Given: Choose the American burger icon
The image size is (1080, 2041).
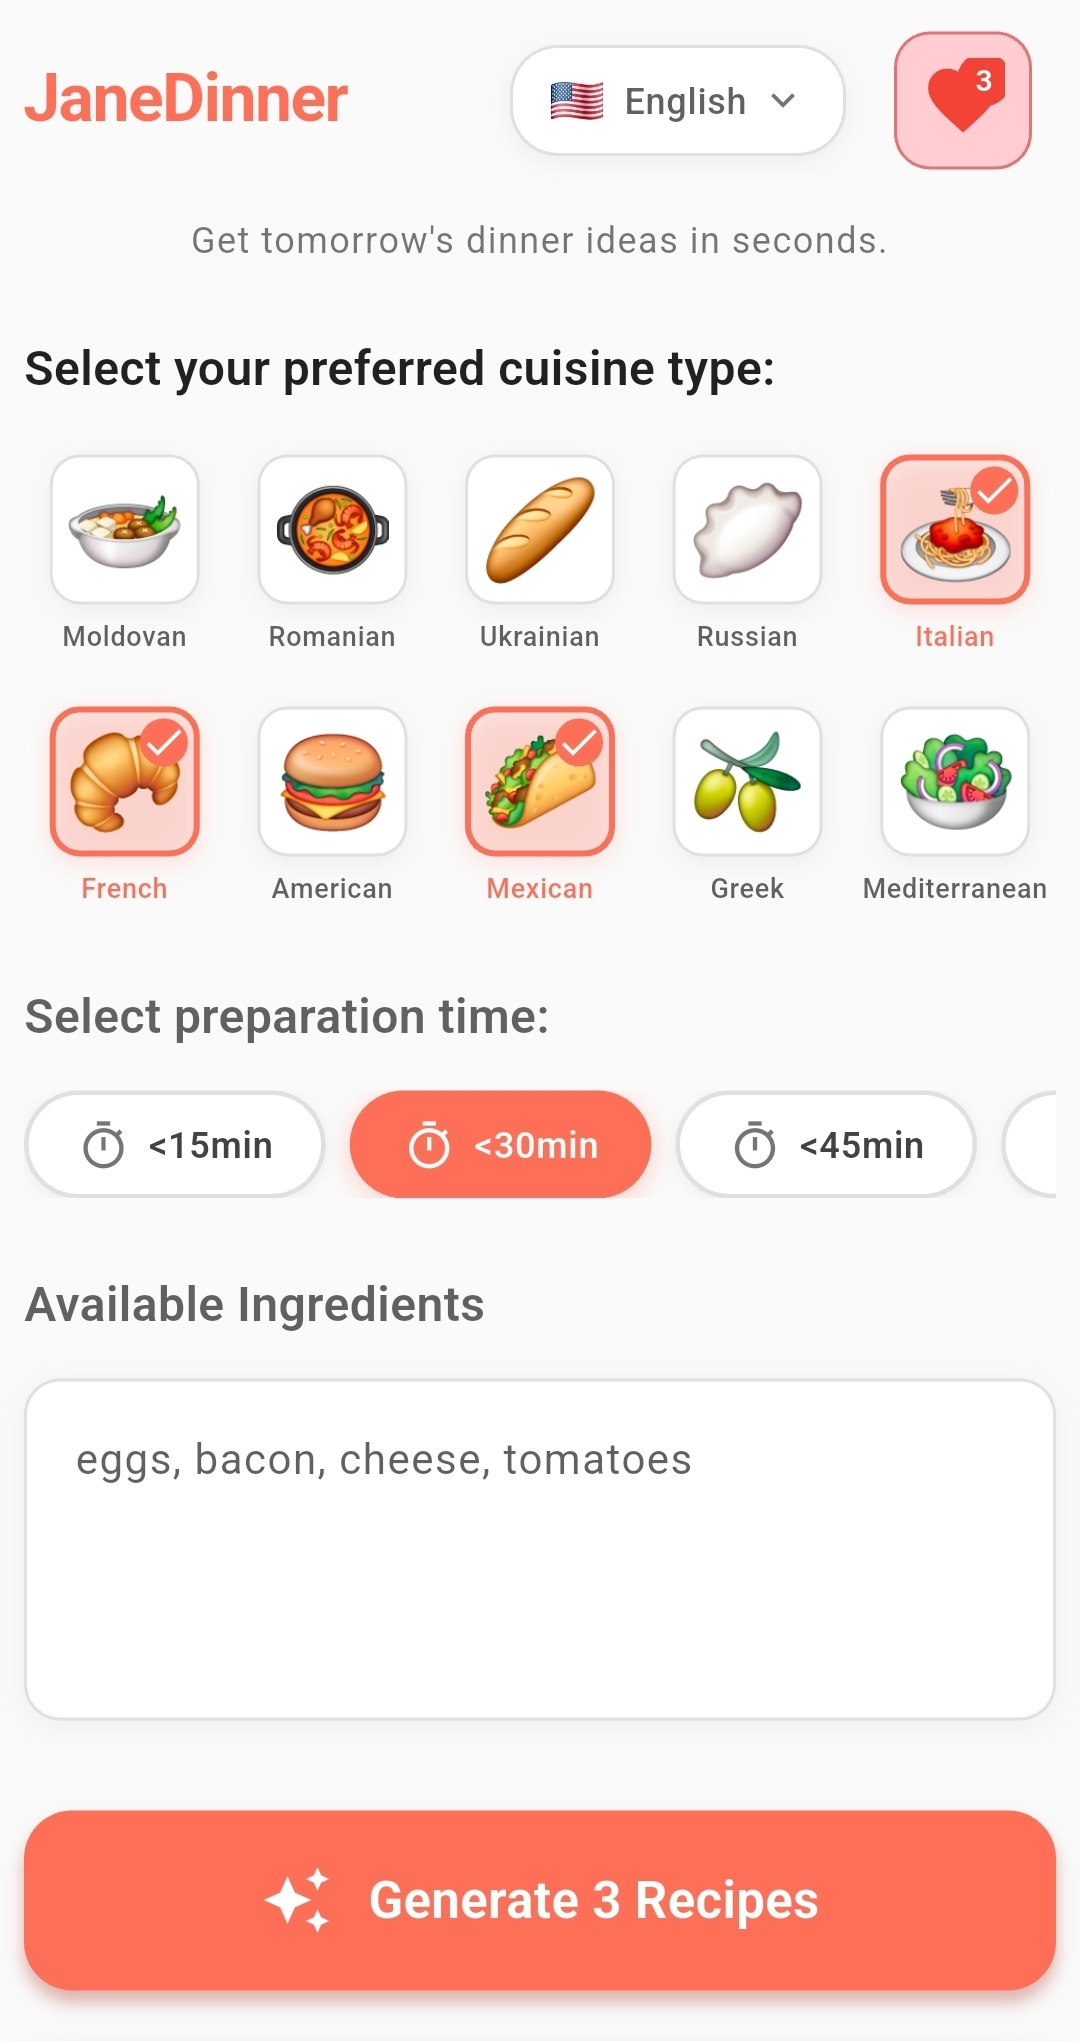Looking at the screenshot, I should coord(332,782).
